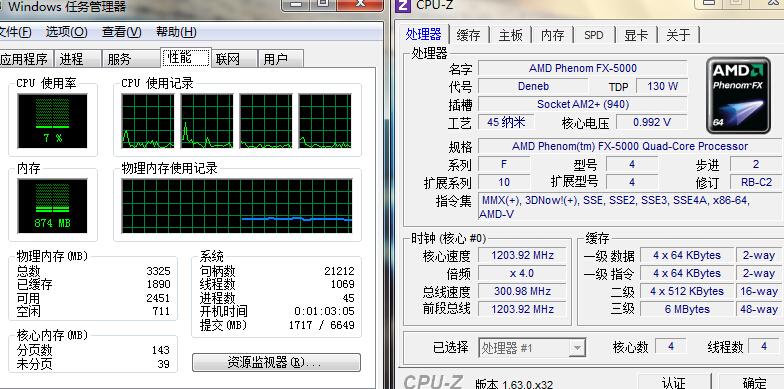Click the first CPU 使用记录 core graph
Viewport: 784px width, 389px height.
coord(148,120)
